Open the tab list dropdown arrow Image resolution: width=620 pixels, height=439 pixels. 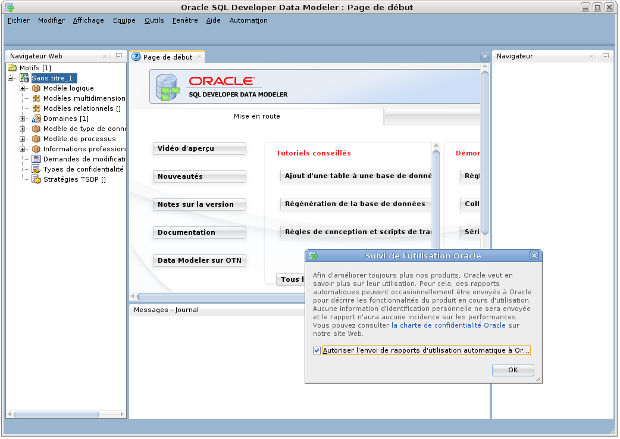click(484, 57)
